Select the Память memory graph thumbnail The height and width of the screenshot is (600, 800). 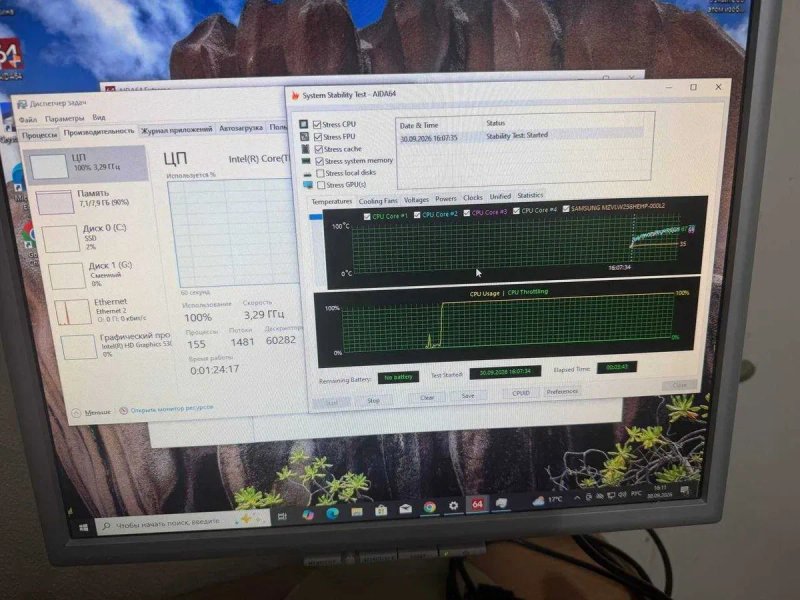55,202
